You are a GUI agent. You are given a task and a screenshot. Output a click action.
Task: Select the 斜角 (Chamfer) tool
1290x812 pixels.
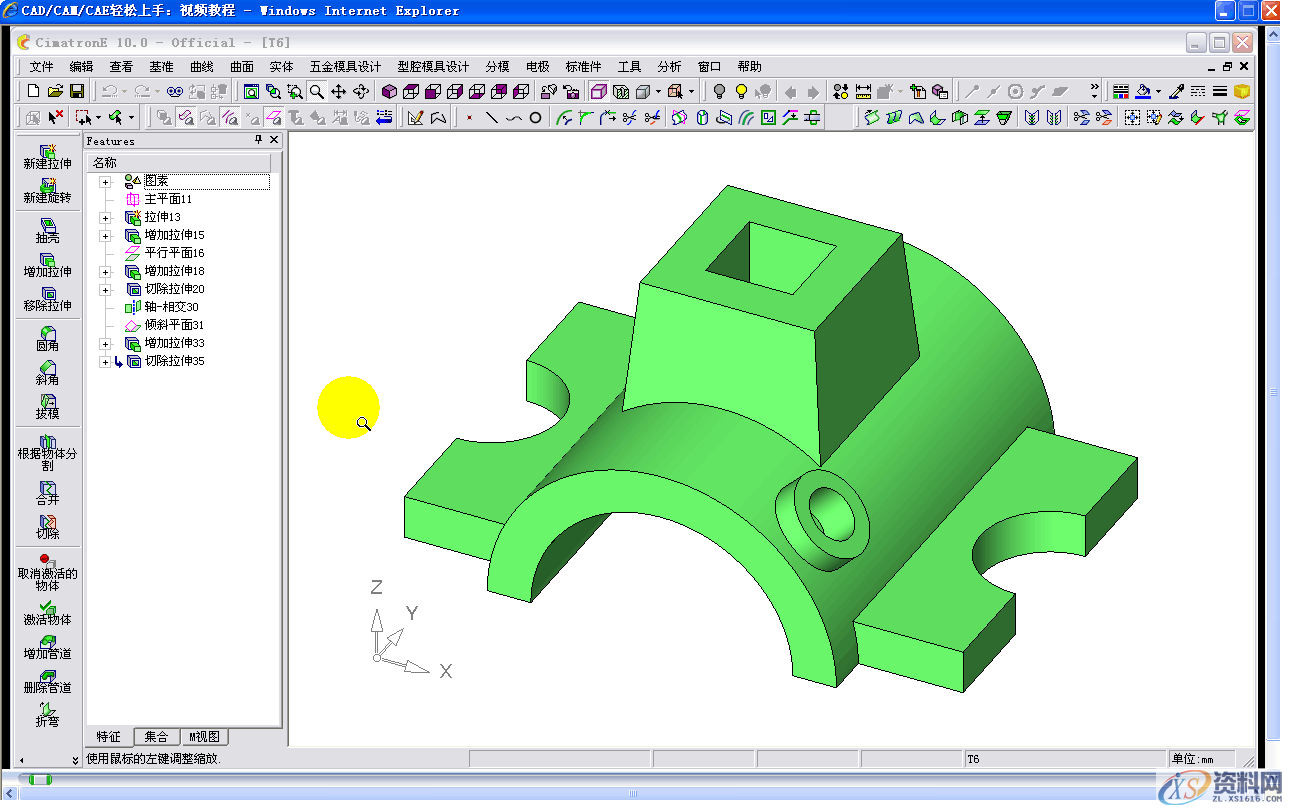click(x=47, y=372)
